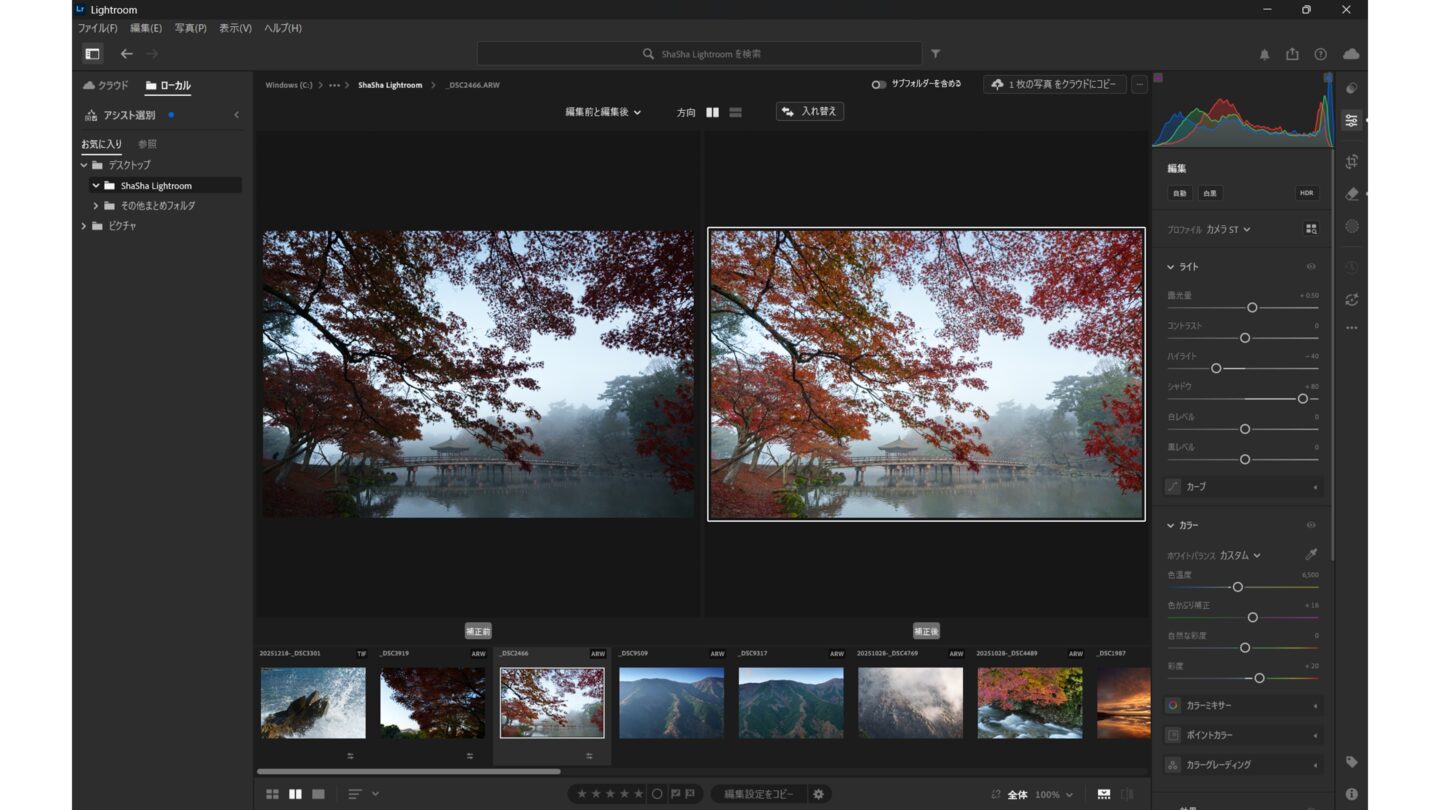Browse profiles with the grid icon
This screenshot has height=810, width=1440.
(x=1311, y=229)
